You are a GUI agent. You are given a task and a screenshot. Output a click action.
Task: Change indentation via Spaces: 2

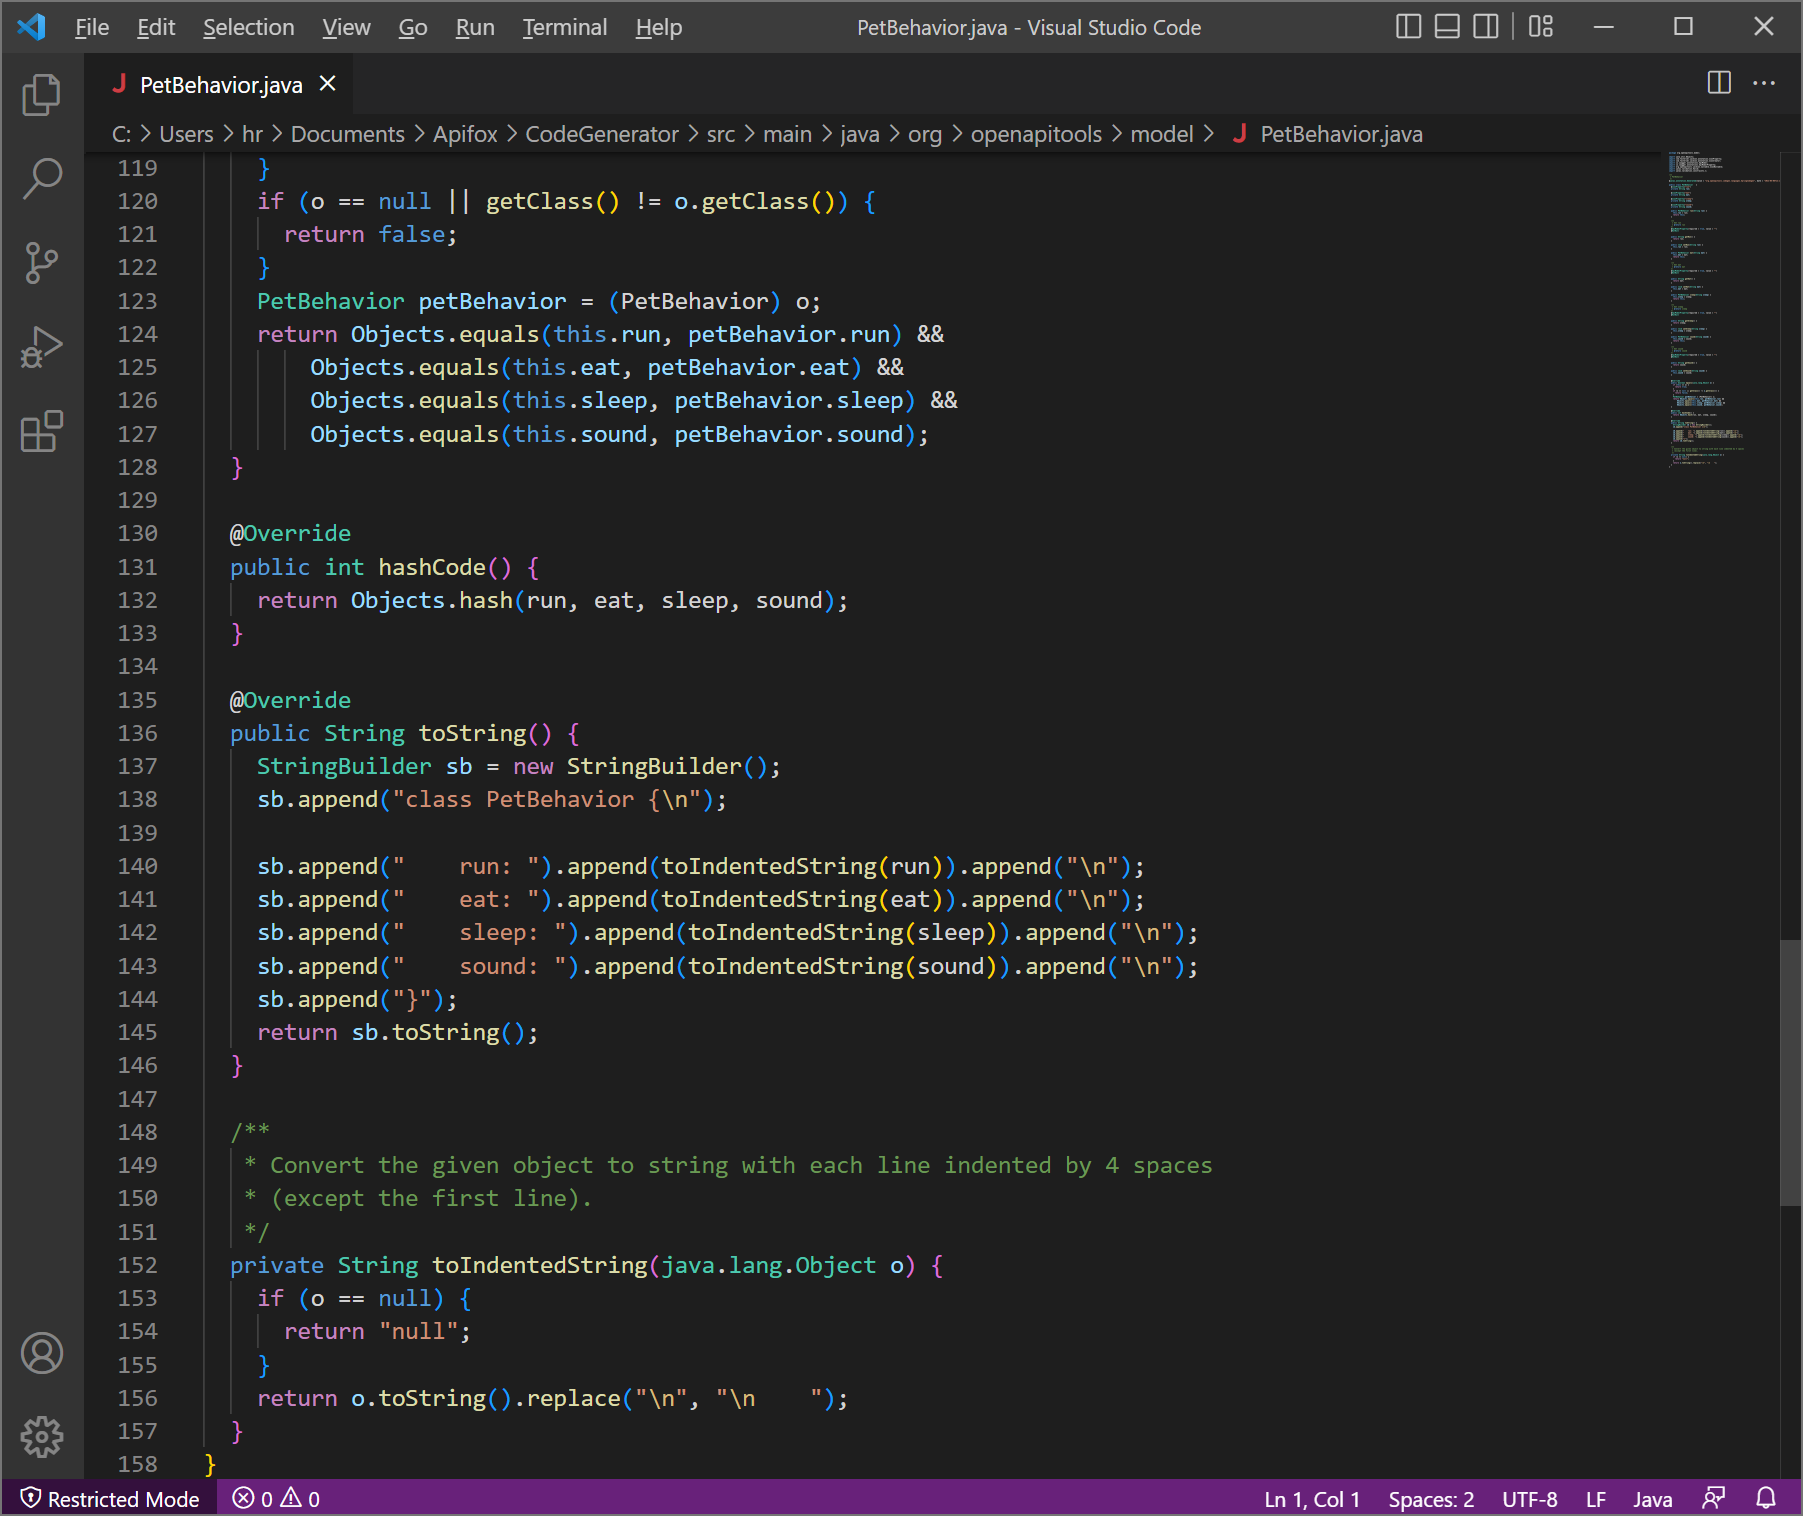1431,1498
